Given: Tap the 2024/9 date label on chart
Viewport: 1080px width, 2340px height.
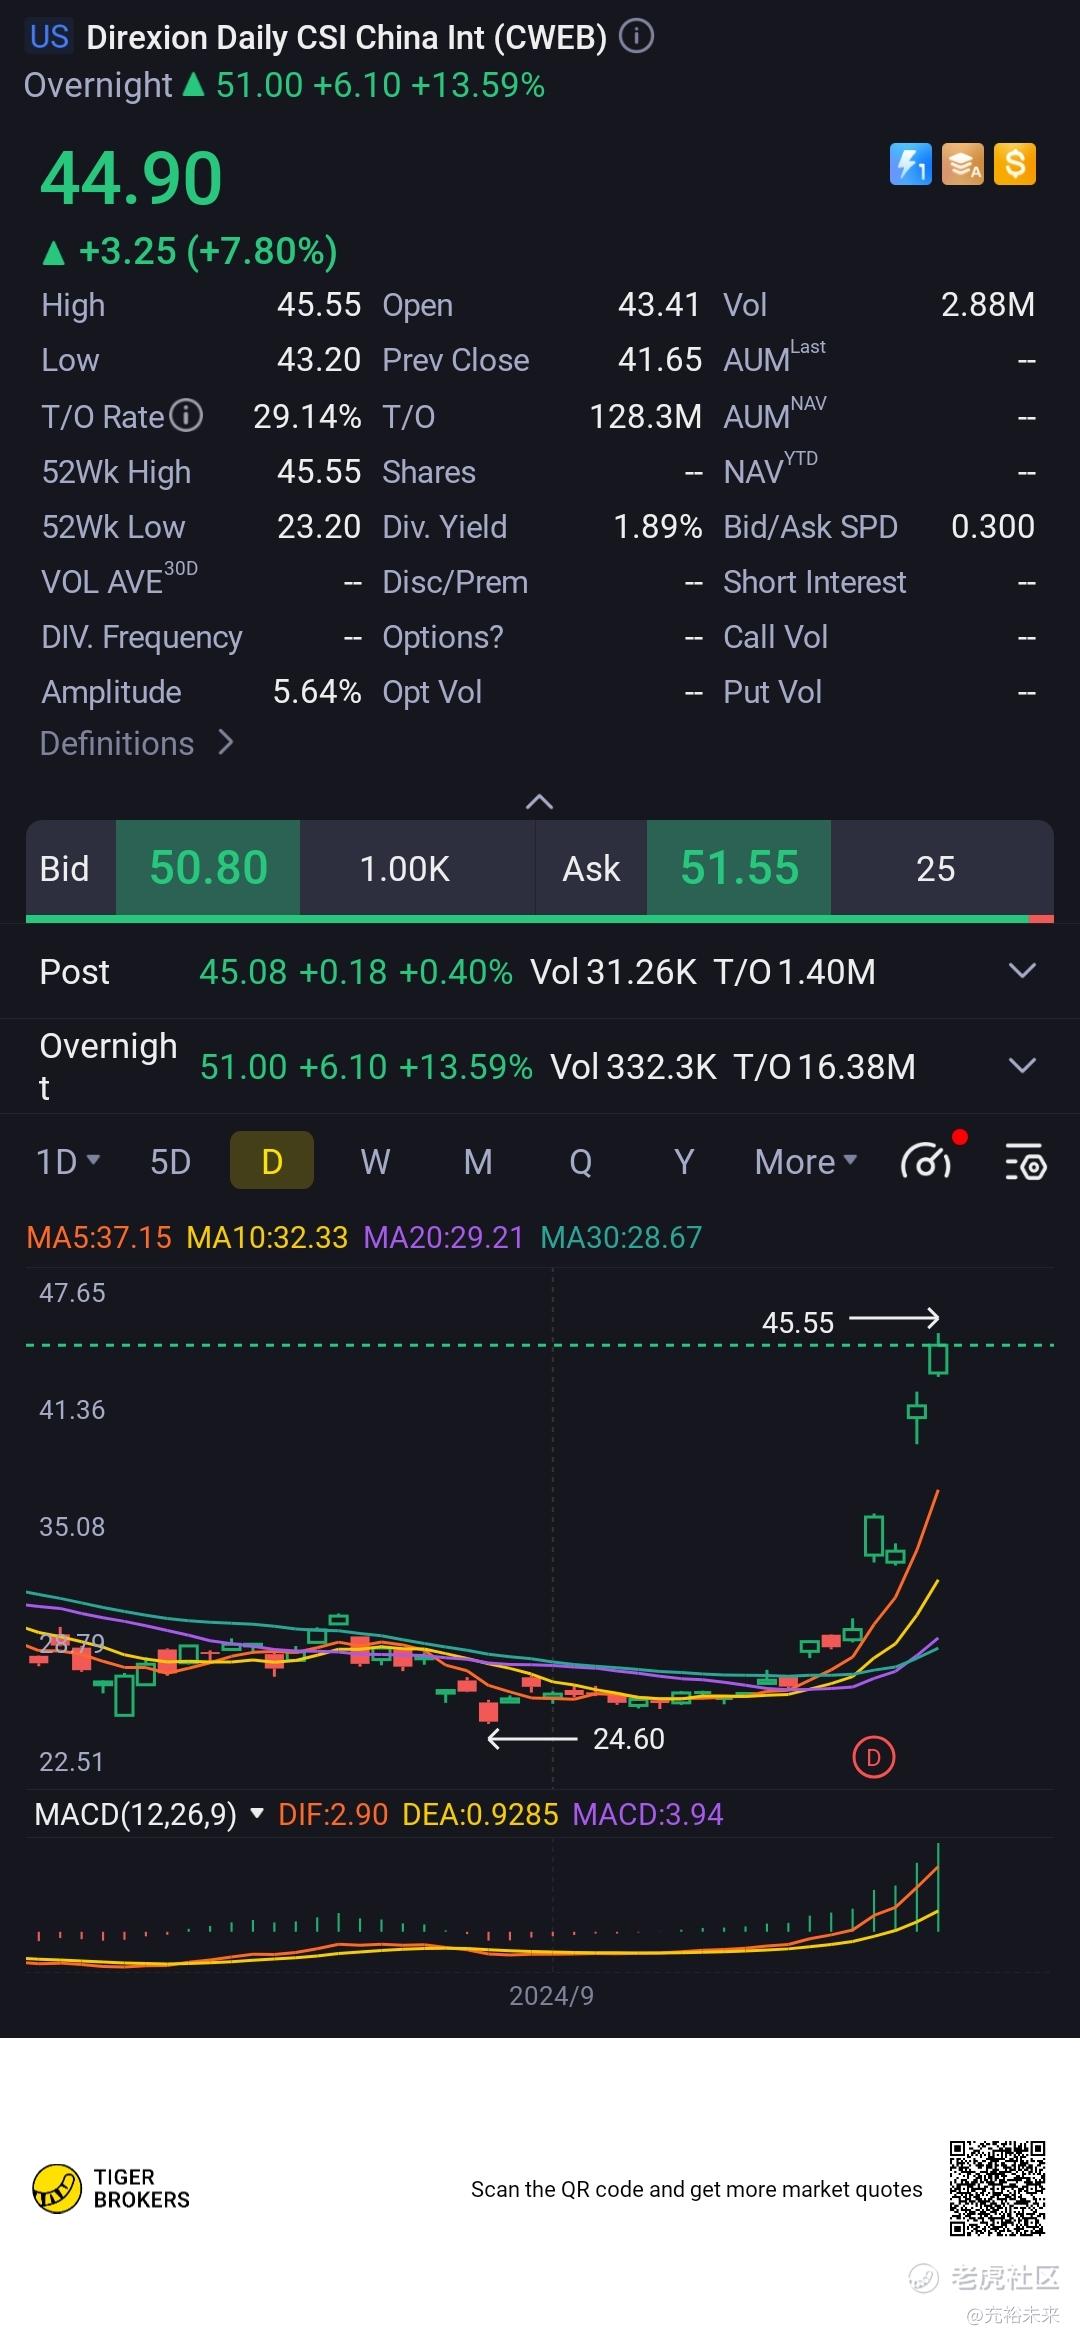Looking at the screenshot, I should tap(551, 1995).
